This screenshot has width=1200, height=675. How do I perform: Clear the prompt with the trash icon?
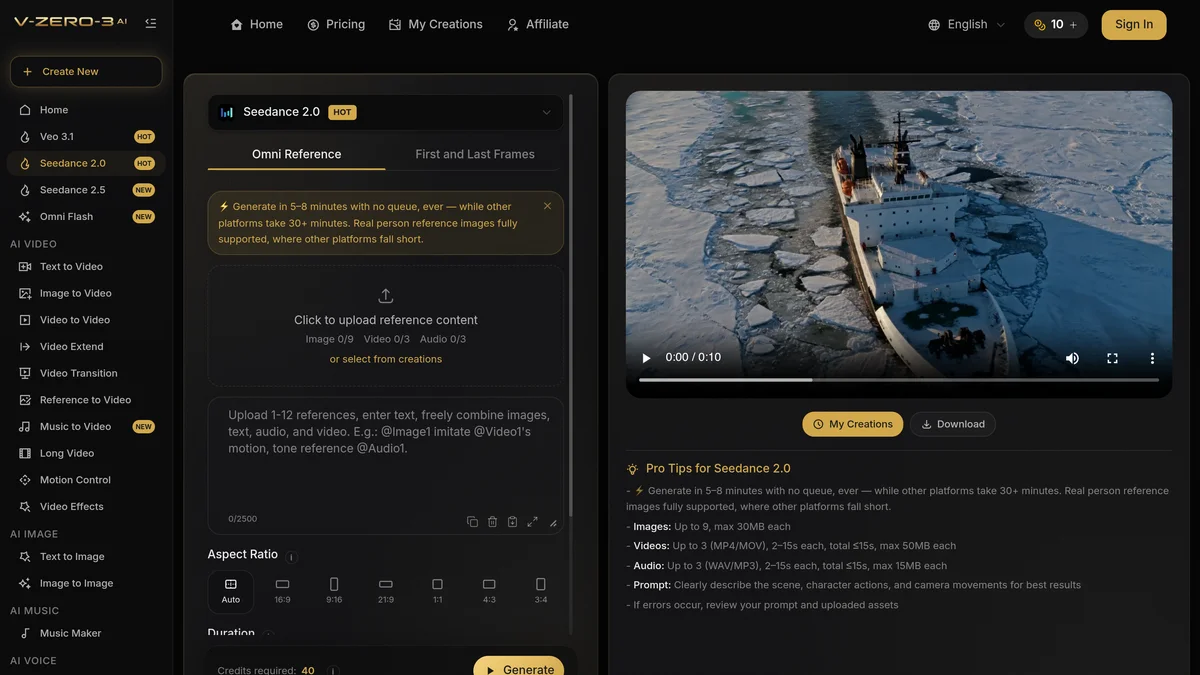coord(492,522)
